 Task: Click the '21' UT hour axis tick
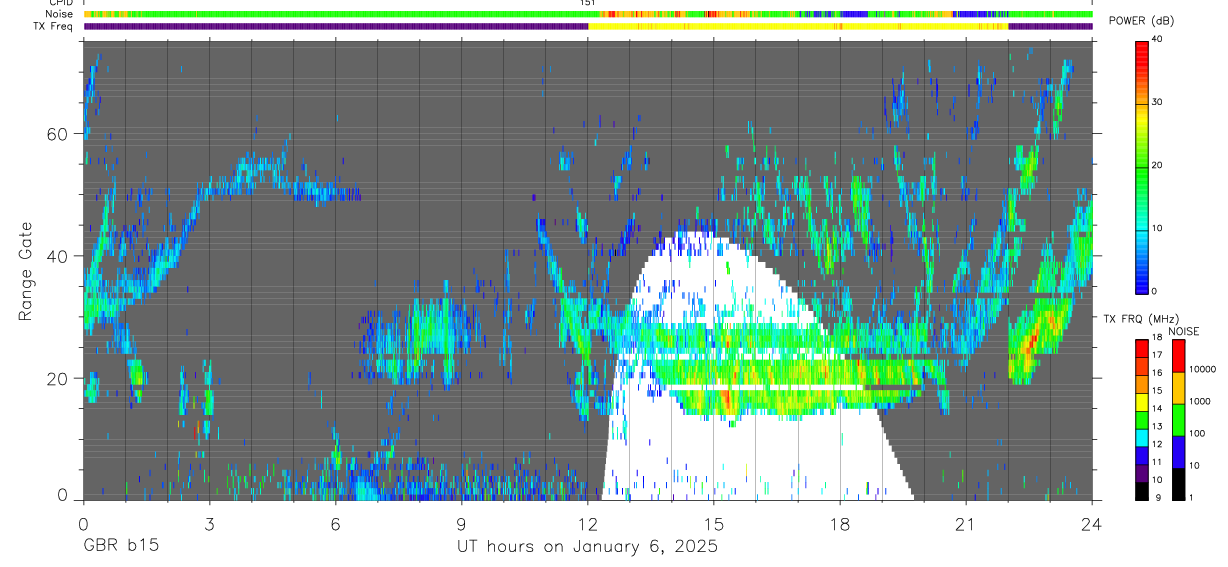[965, 524]
